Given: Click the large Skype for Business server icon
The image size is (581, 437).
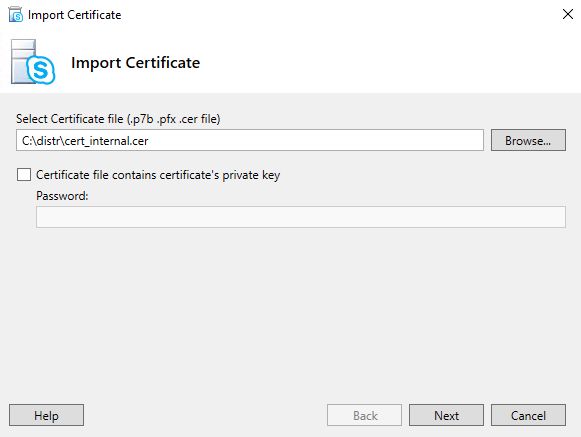Looking at the screenshot, I should pyautogui.click(x=33, y=62).
